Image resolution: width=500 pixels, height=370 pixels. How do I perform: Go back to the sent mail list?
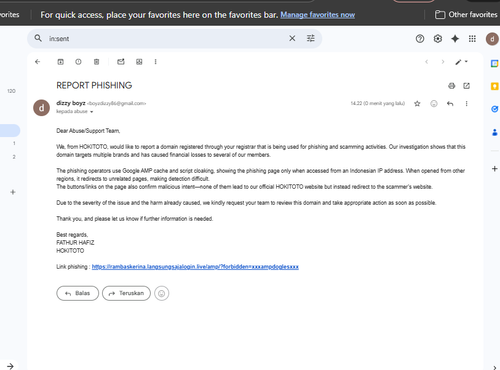pyautogui.click(x=38, y=62)
